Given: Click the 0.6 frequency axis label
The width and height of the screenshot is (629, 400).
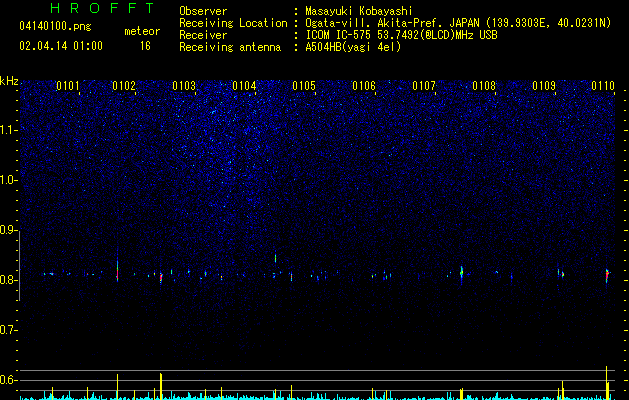Looking at the screenshot, I should click(x=9, y=380).
